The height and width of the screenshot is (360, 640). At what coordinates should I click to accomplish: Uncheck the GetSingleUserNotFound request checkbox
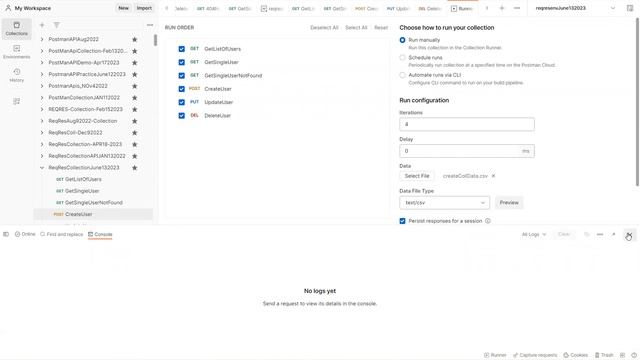(x=182, y=76)
